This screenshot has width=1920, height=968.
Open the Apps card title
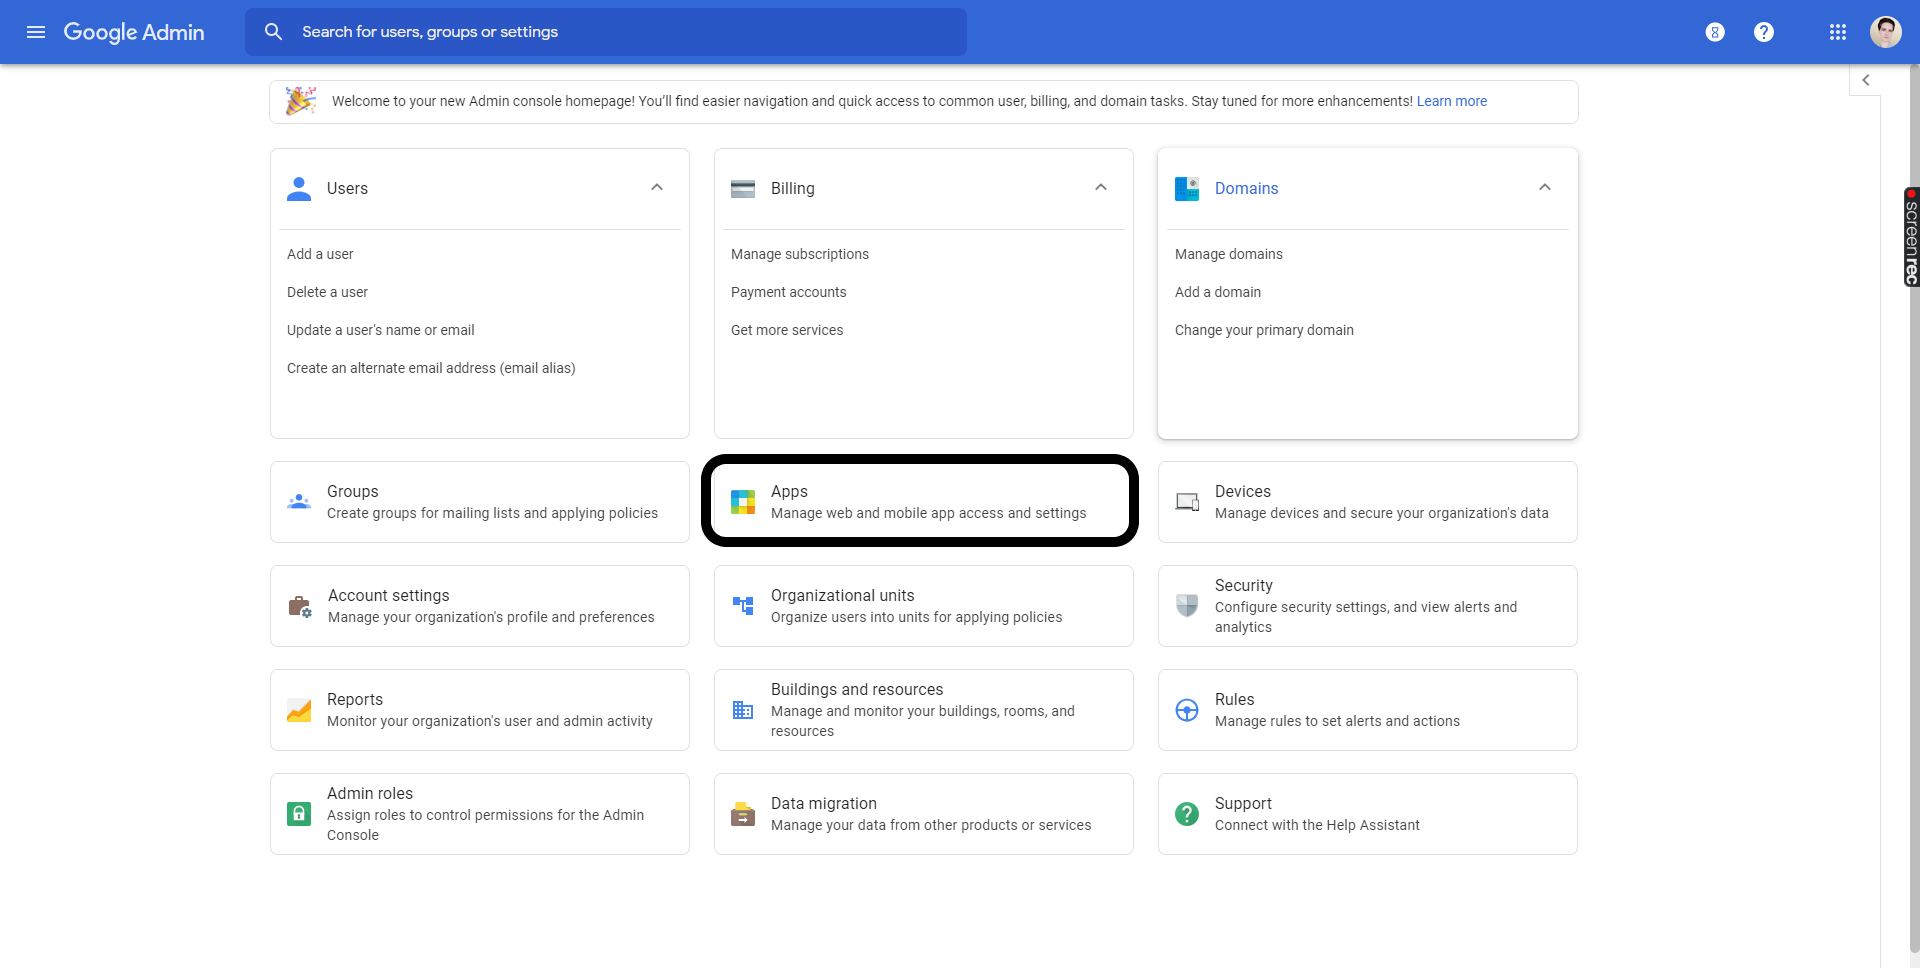coord(789,491)
